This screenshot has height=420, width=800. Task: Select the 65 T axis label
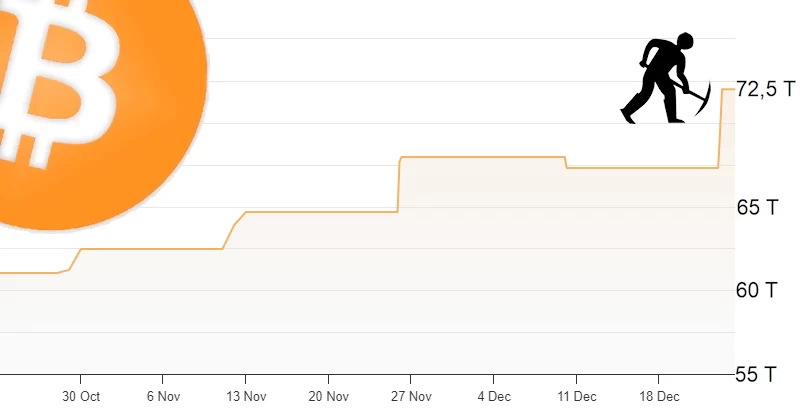(x=758, y=208)
